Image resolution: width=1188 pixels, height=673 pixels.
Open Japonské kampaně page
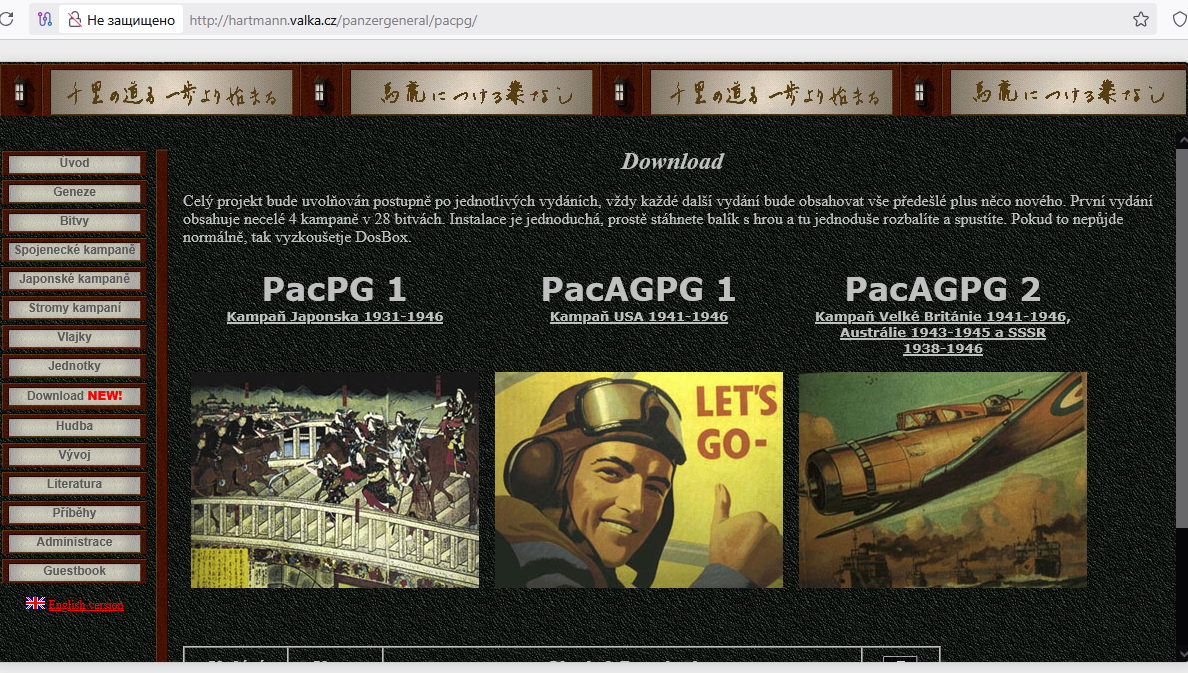tap(74, 279)
